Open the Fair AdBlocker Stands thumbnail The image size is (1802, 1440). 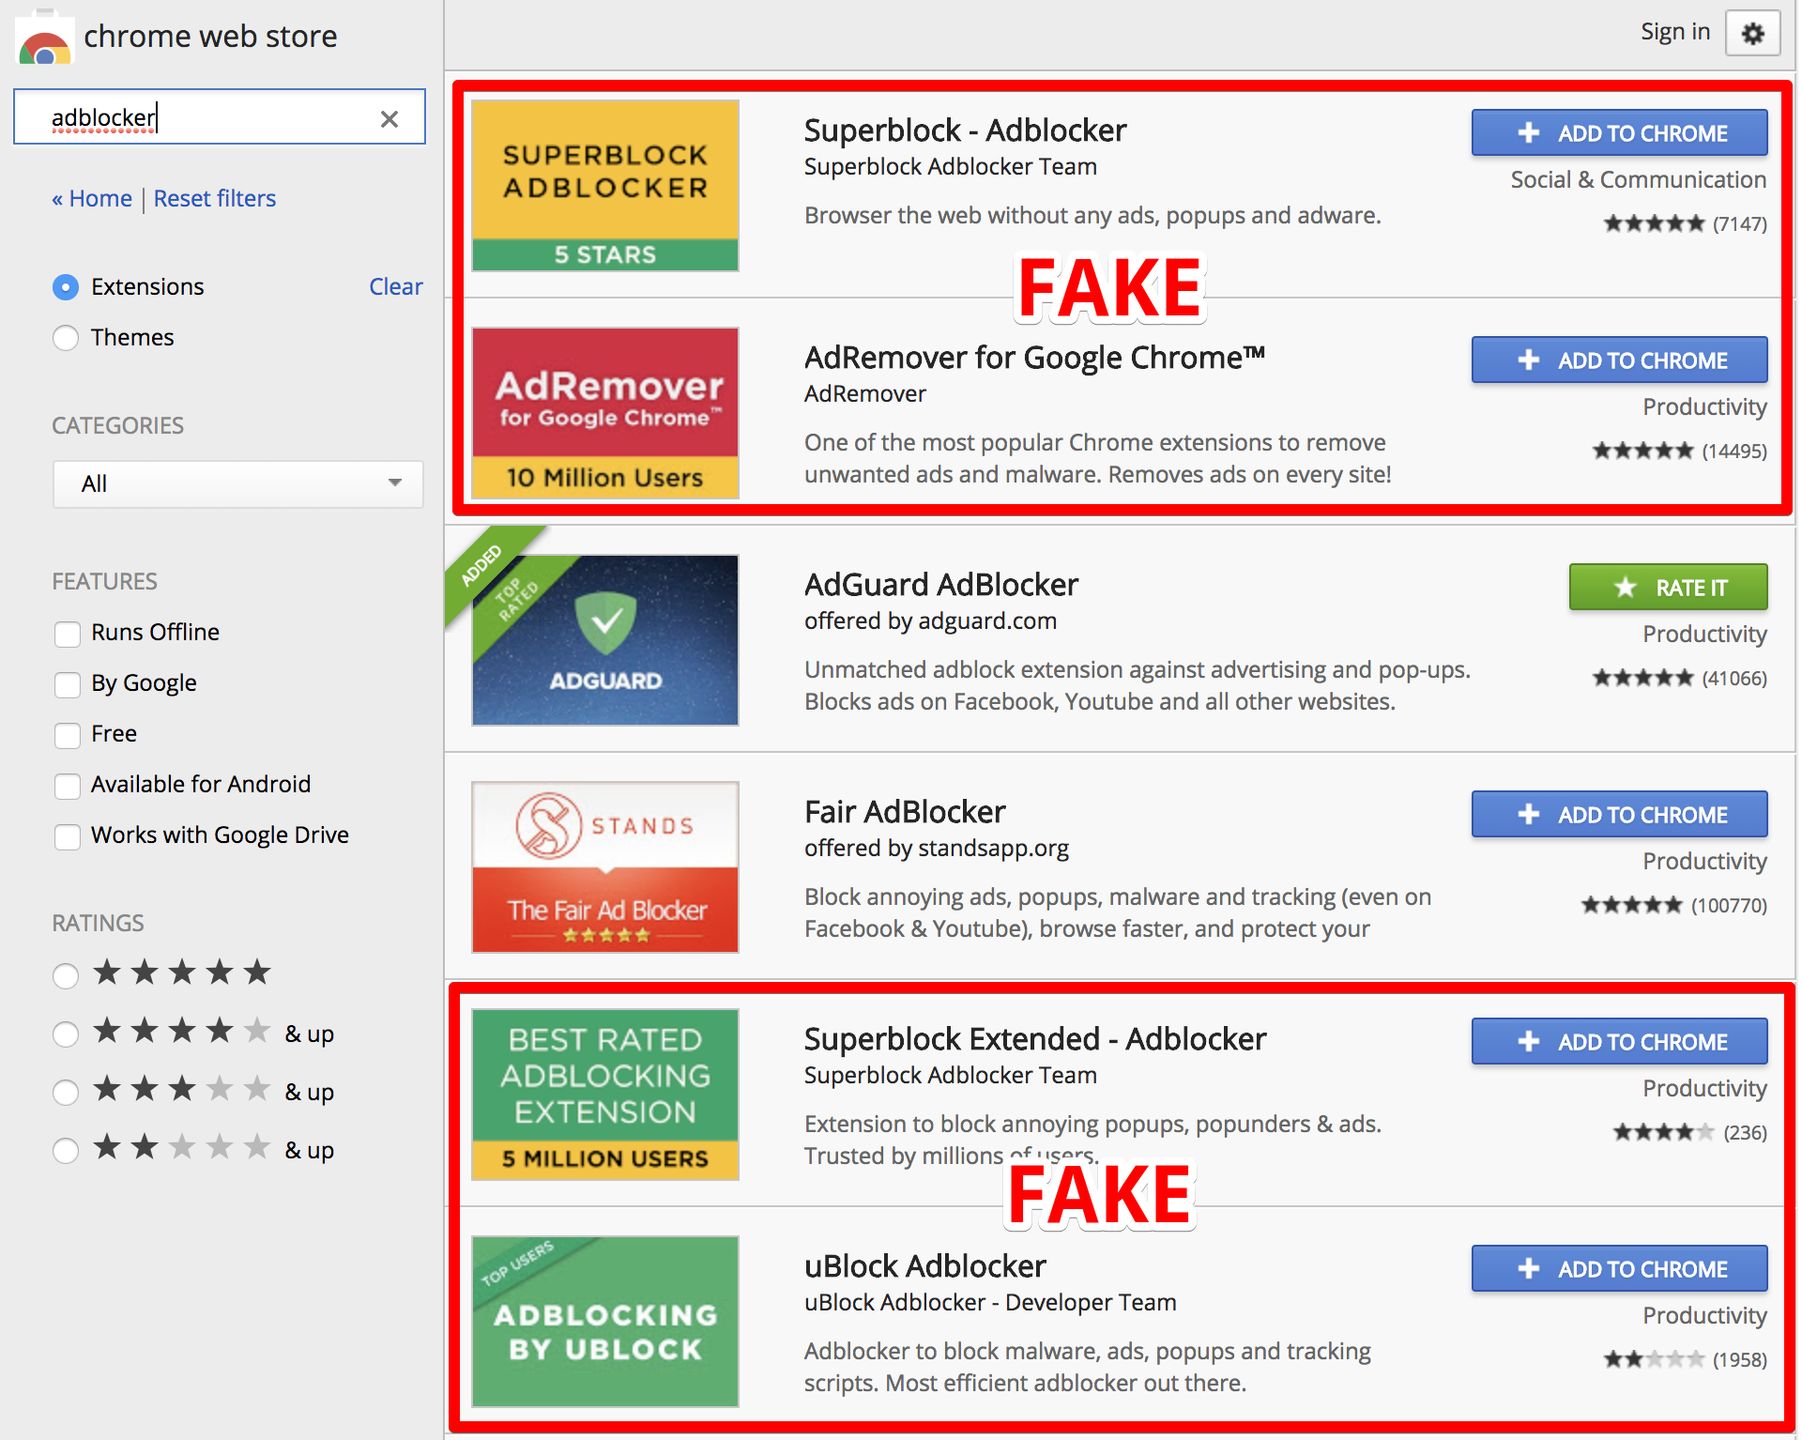coord(604,867)
